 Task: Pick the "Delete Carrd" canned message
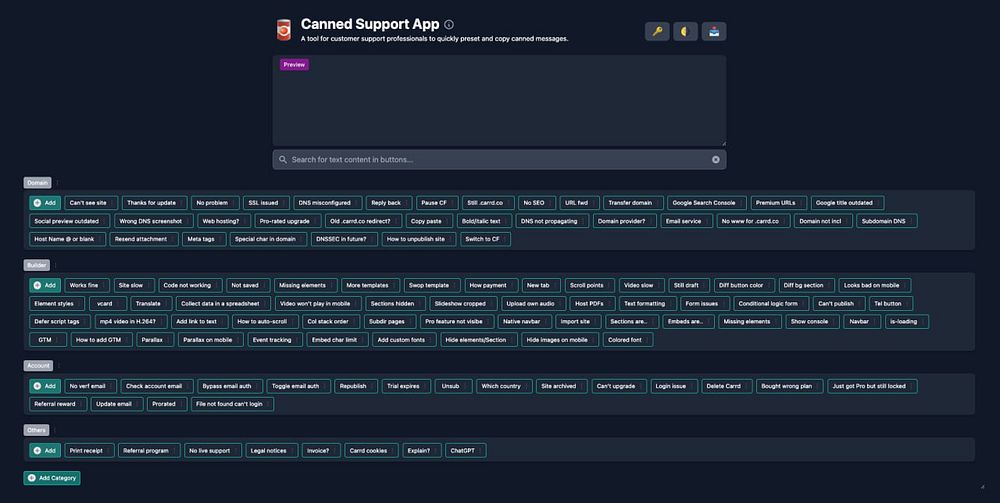[727, 386]
